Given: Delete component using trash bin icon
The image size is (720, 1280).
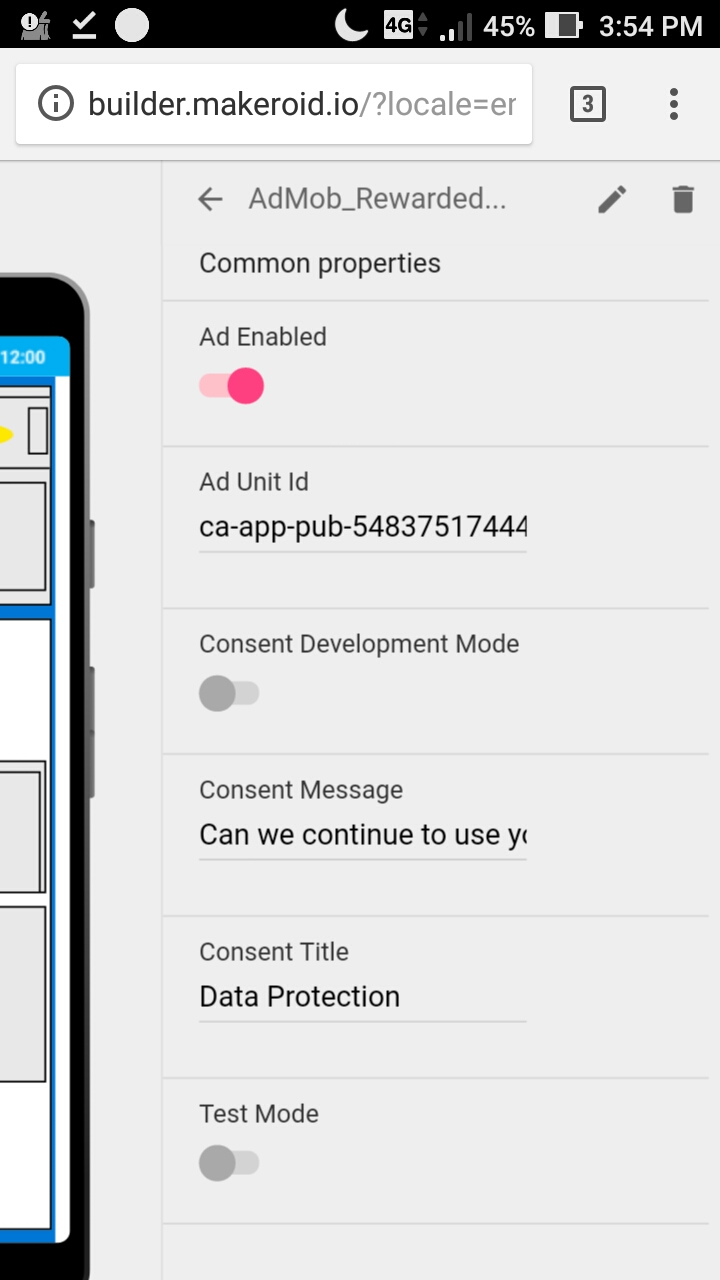Looking at the screenshot, I should [683, 199].
